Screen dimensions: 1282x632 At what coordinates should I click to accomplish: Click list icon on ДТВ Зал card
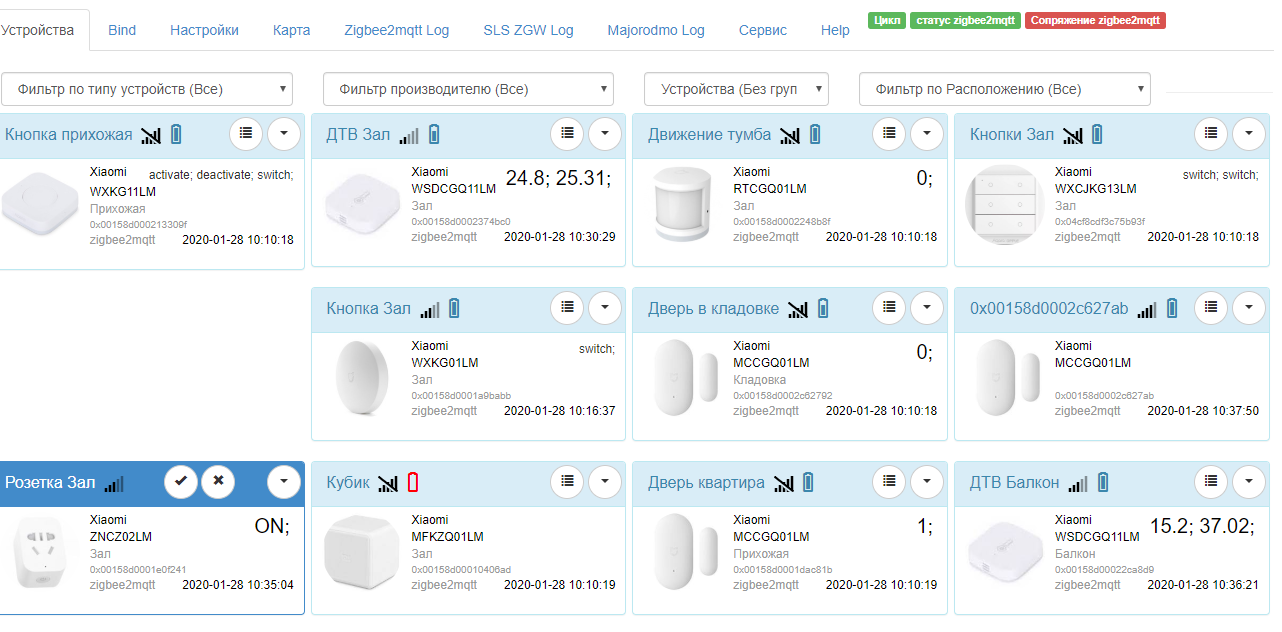(568, 132)
